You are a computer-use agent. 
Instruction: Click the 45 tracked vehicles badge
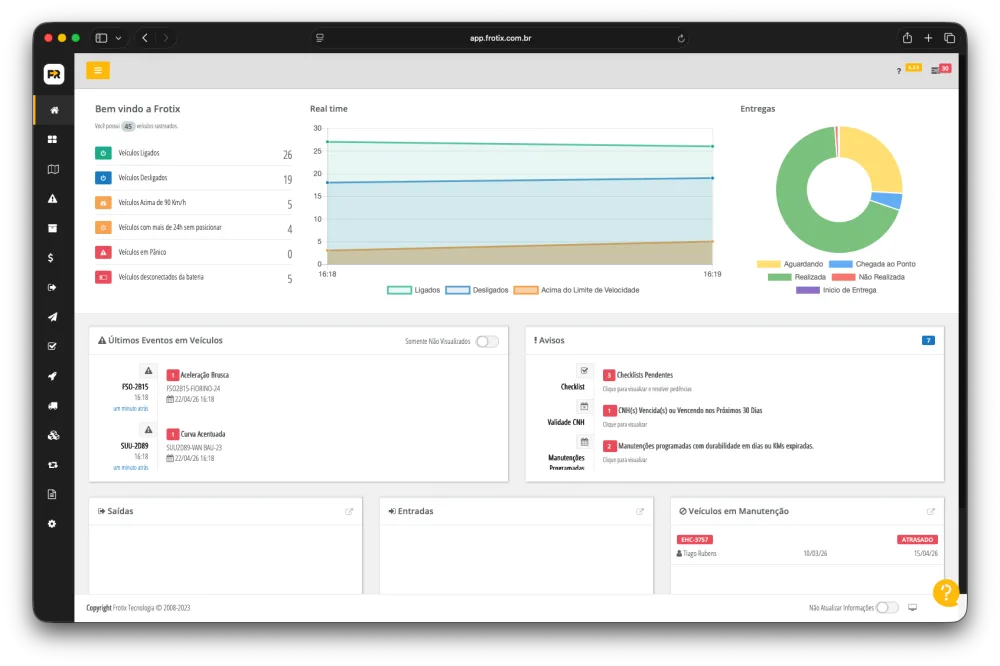point(128,126)
